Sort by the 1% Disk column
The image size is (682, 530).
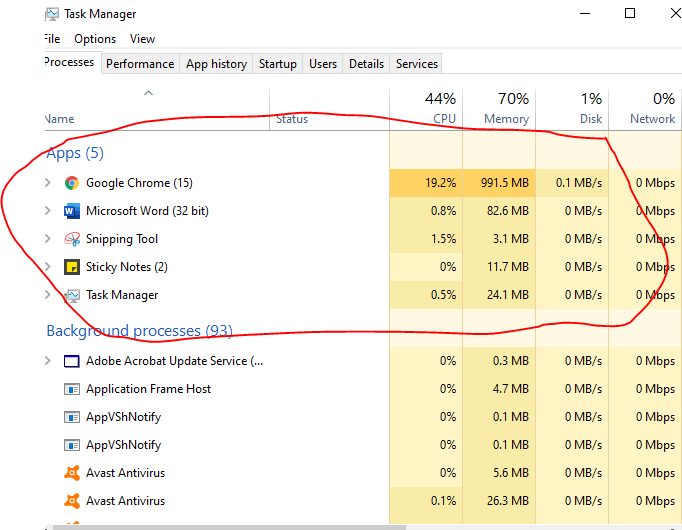[x=572, y=110]
